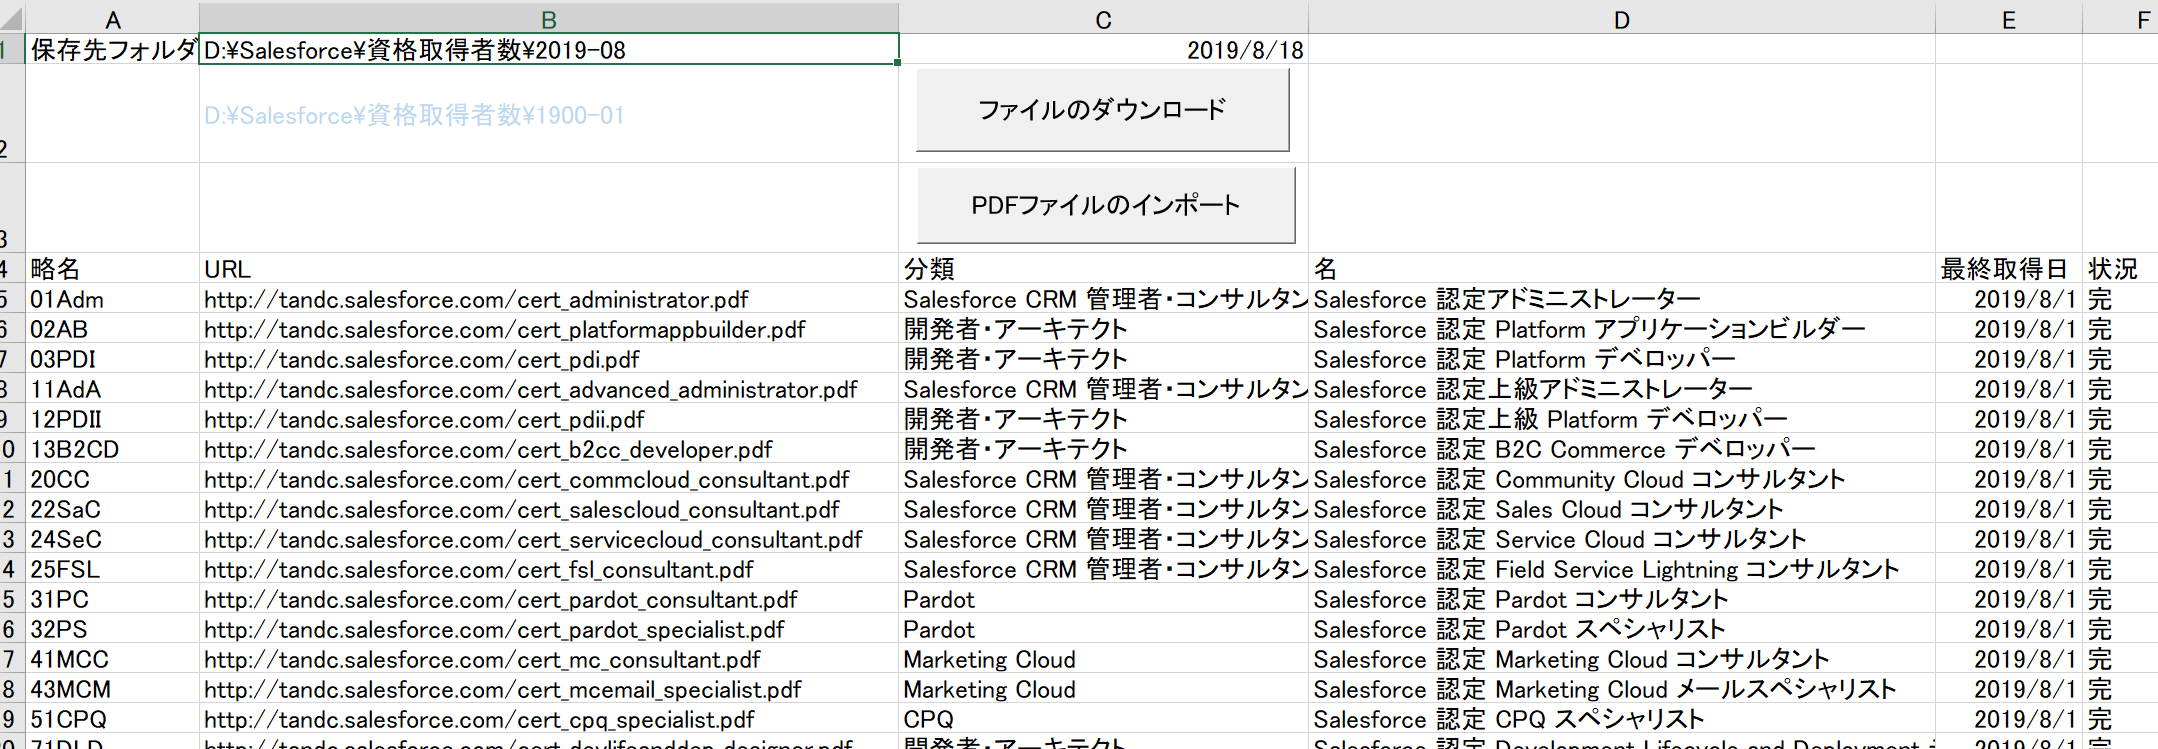Select cell with path D:¥Salesforce¥資格取得者数¥2019-08
The image size is (2158, 749).
(x=549, y=49)
